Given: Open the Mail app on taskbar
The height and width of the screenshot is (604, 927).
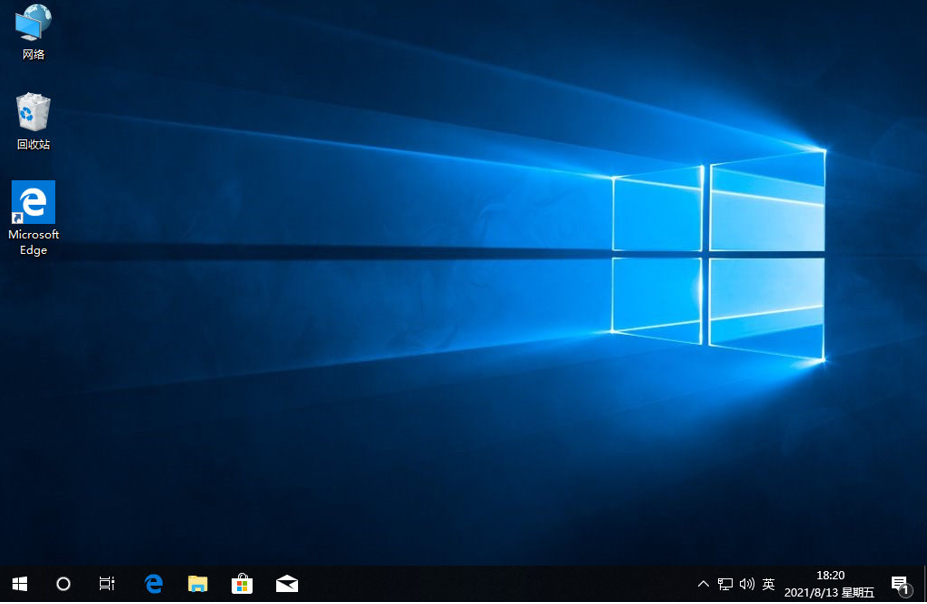Looking at the screenshot, I should (x=287, y=584).
